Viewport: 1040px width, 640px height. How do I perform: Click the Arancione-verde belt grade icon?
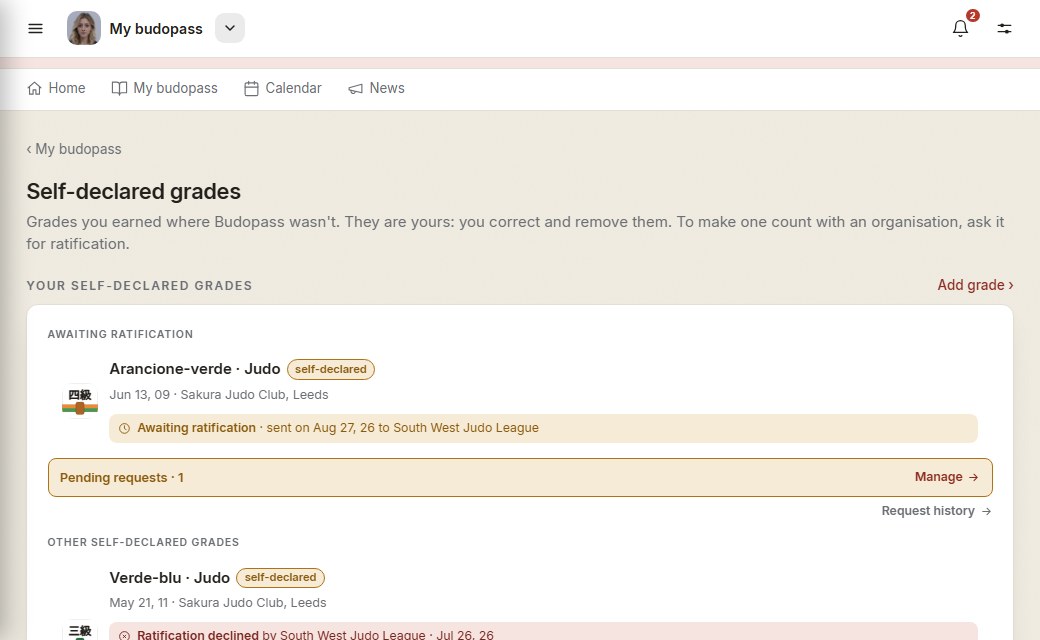(80, 401)
